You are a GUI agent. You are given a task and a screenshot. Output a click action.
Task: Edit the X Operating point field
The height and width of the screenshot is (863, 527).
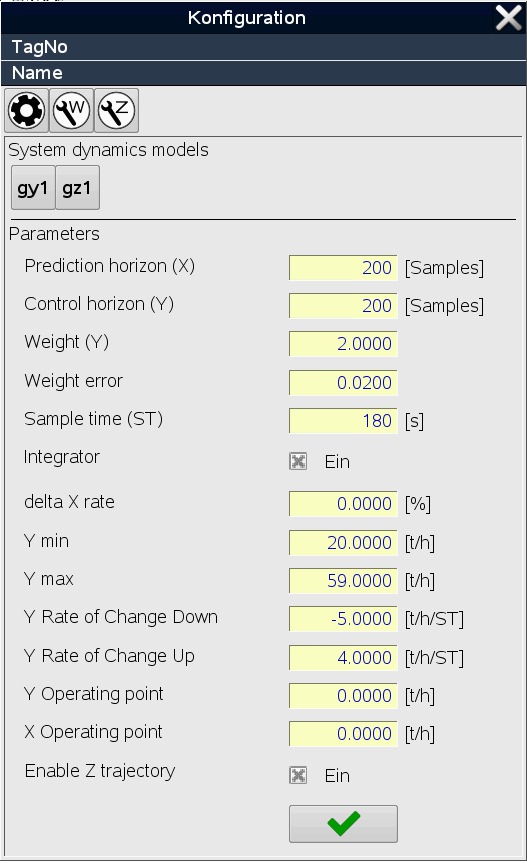point(343,734)
